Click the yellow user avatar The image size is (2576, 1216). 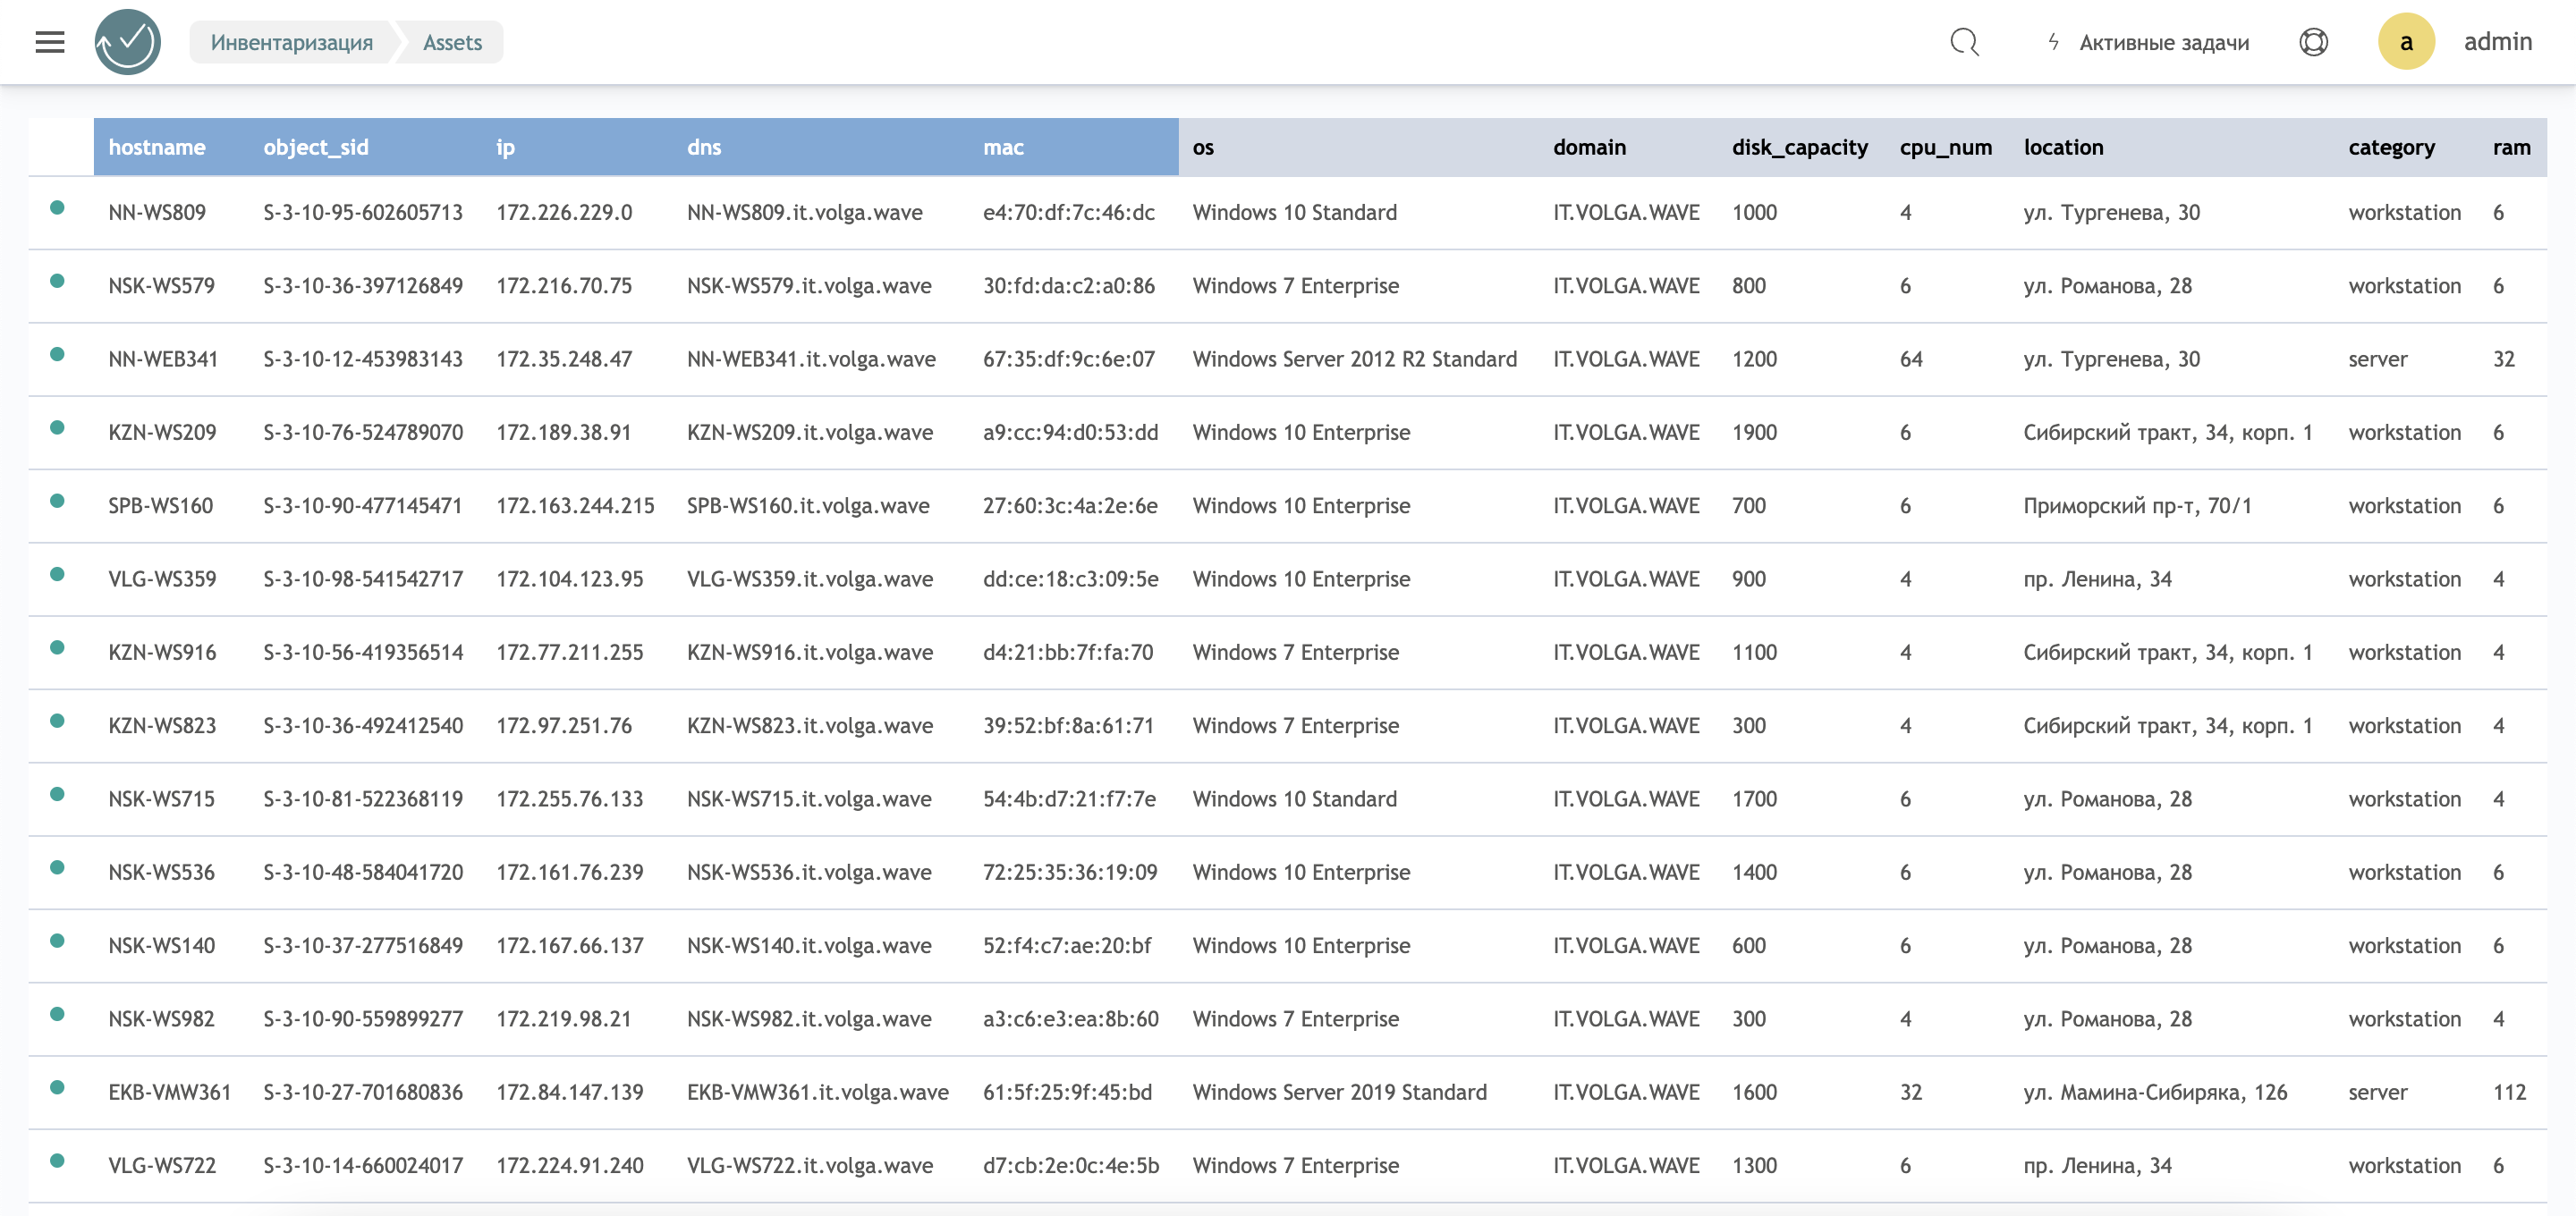2405,42
